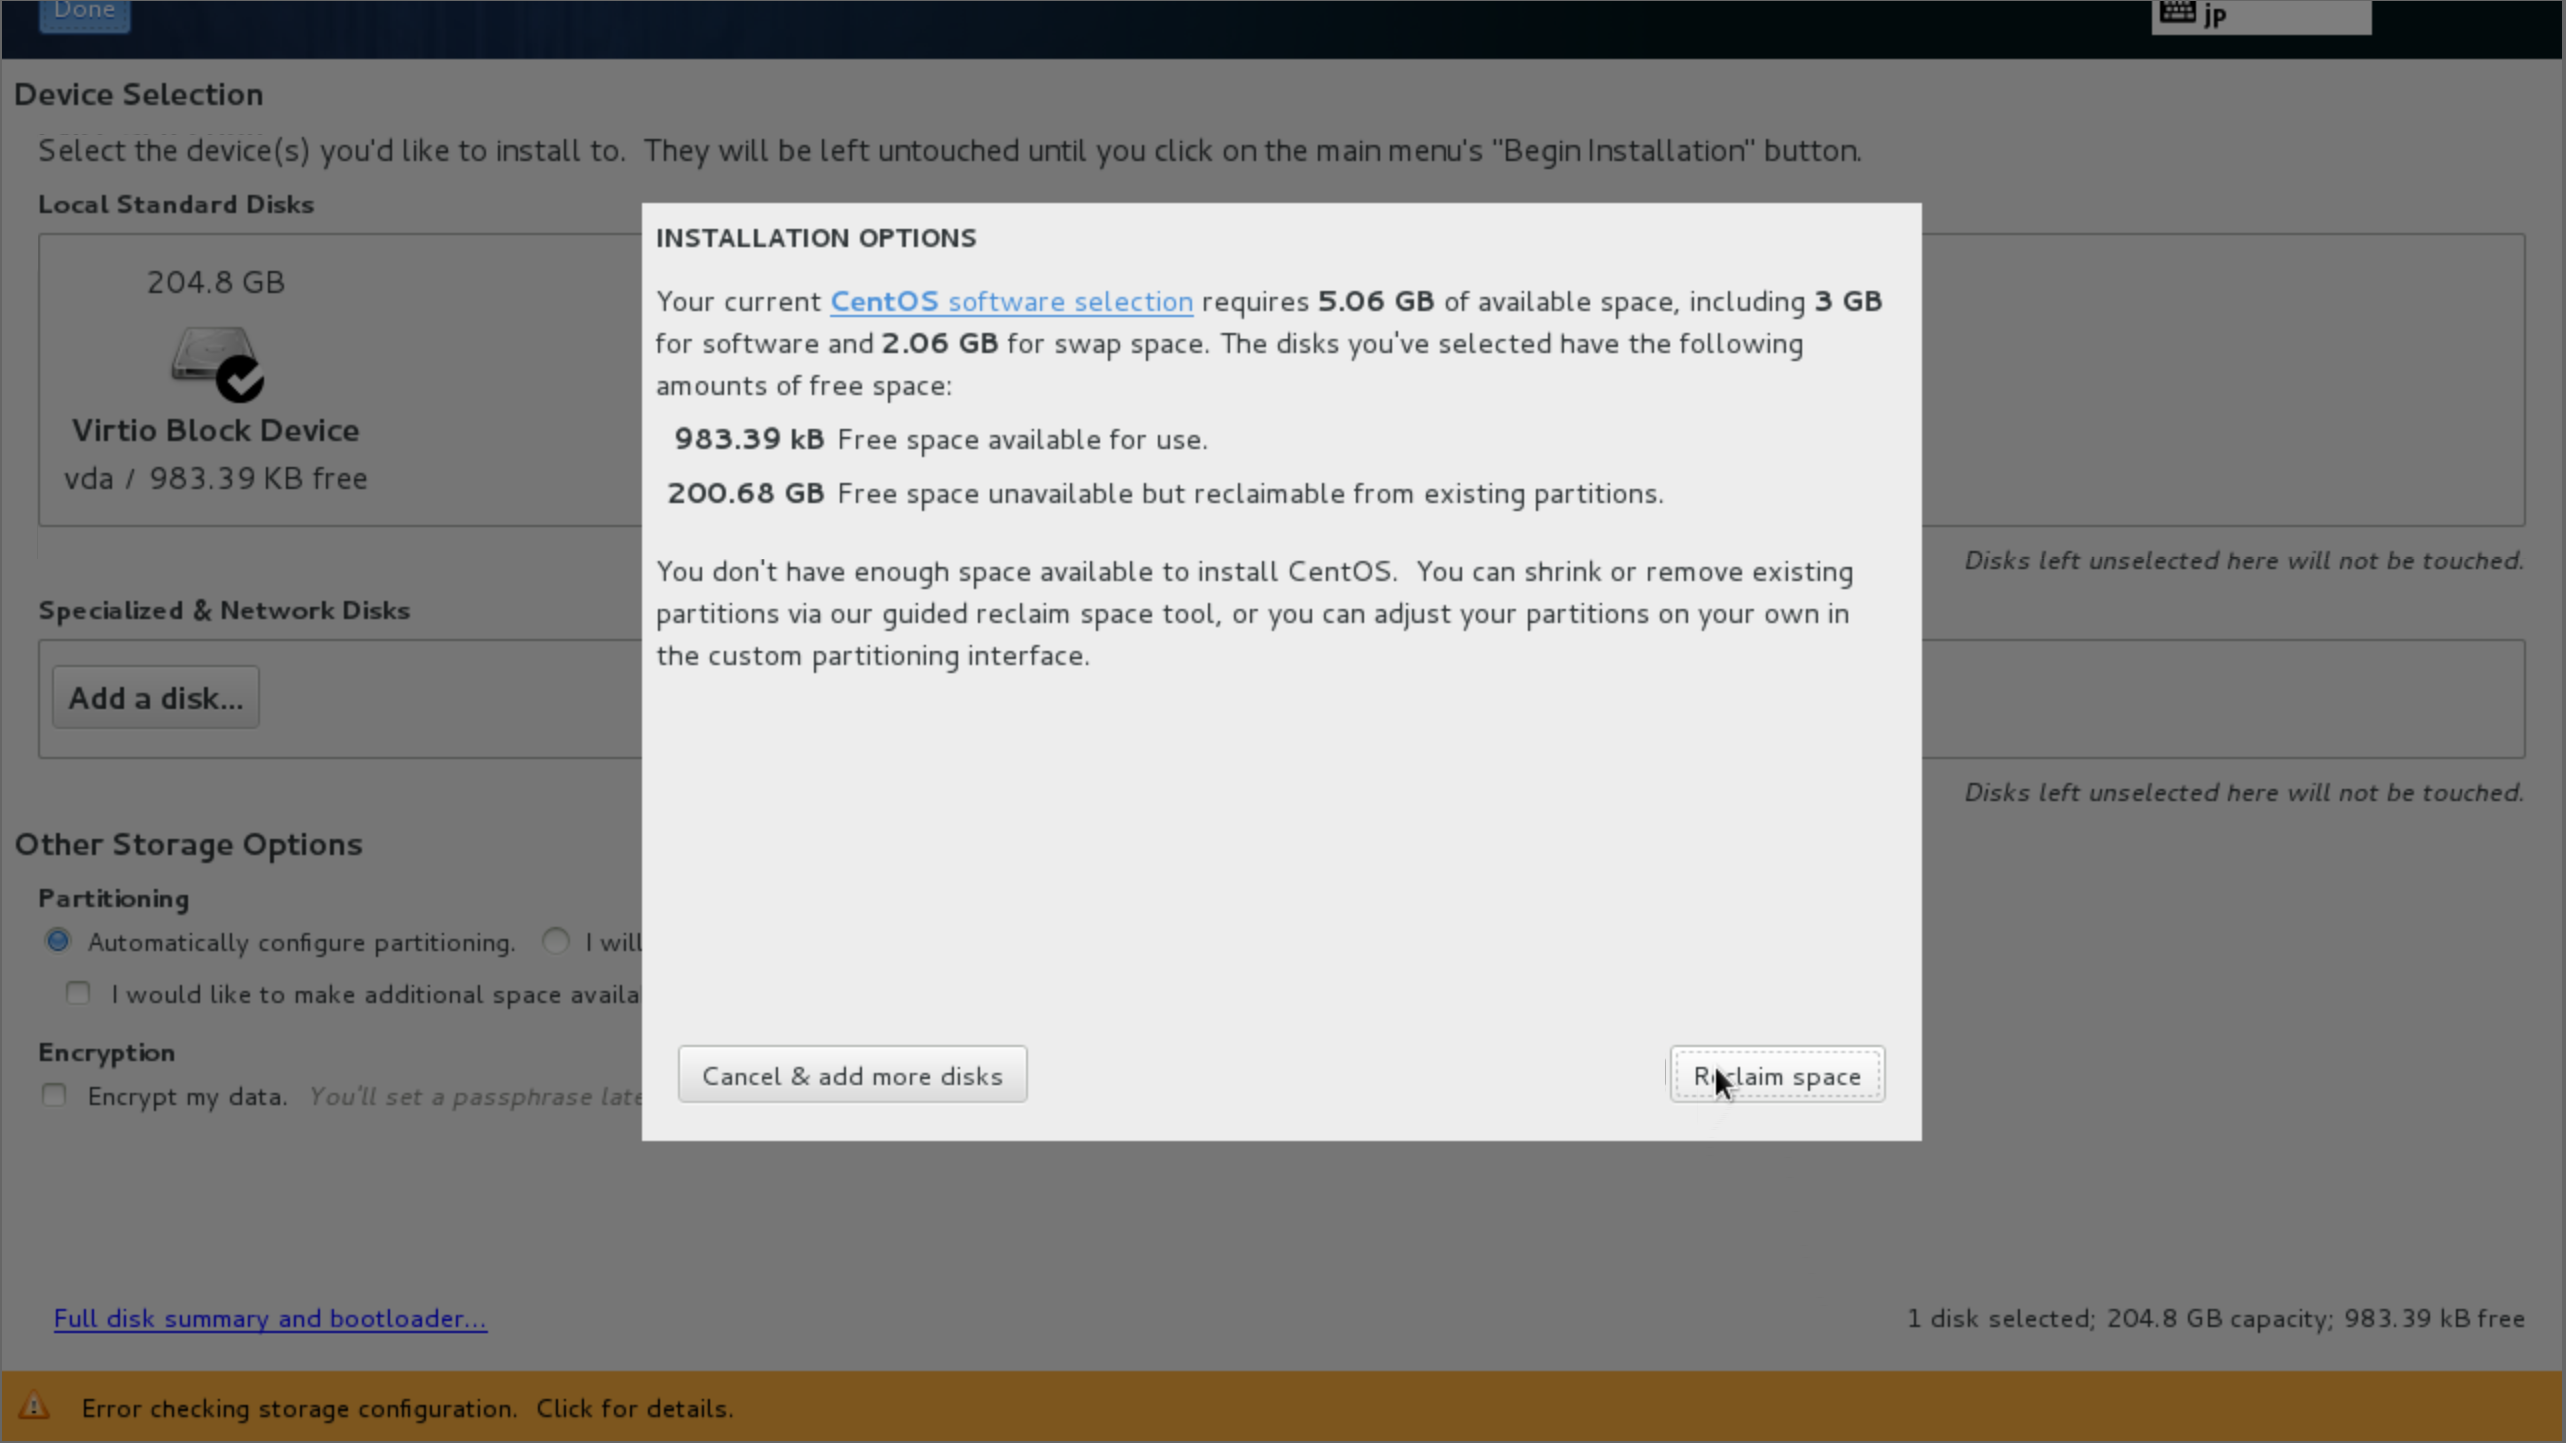The height and width of the screenshot is (1443, 2566).
Task: Click the Local Standard Disks label
Action: (176, 204)
